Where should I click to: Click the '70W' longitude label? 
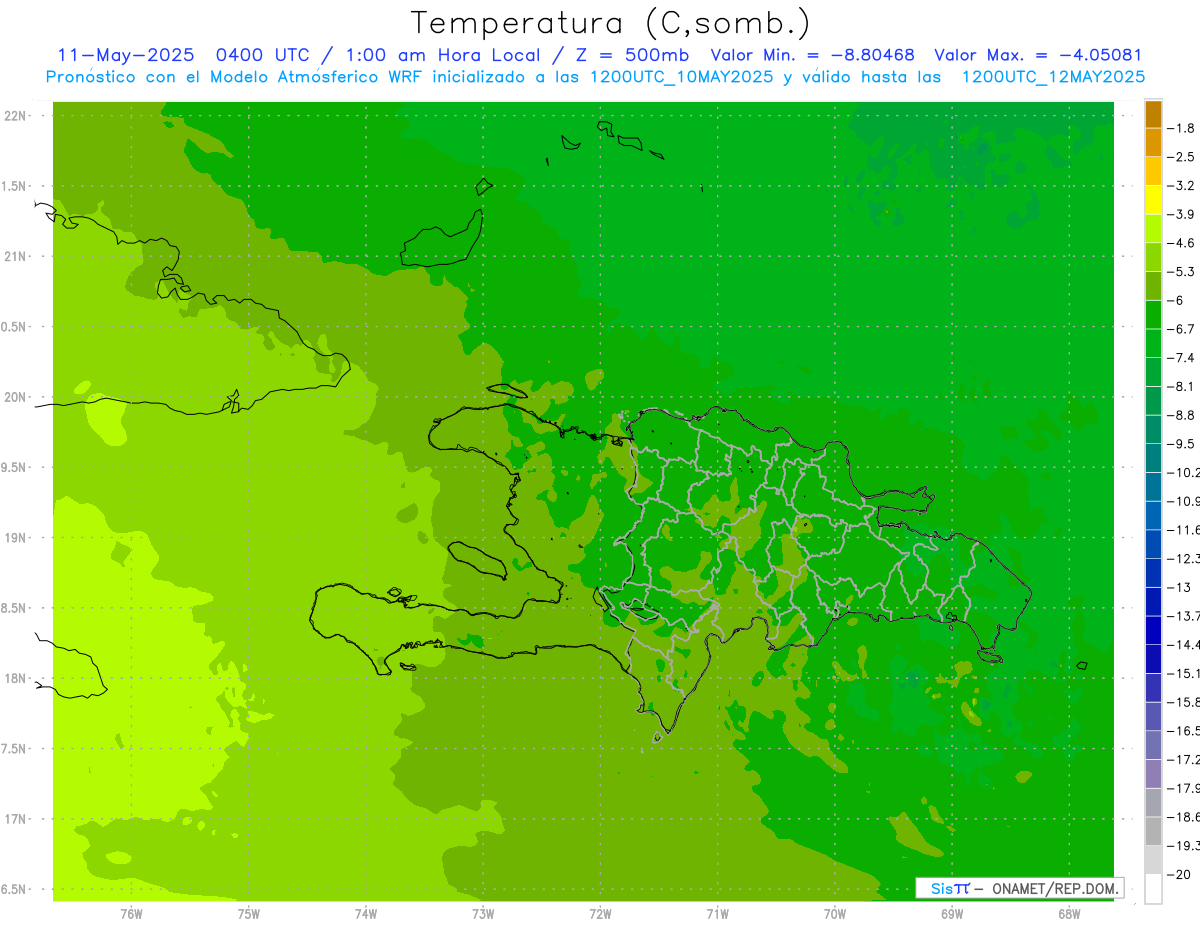coord(835,913)
